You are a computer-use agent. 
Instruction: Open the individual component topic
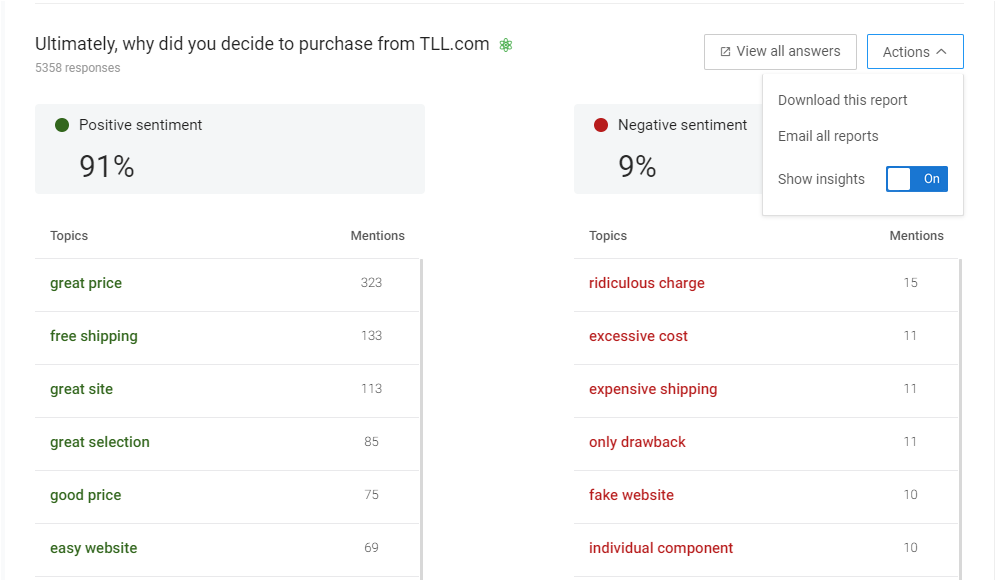660,548
